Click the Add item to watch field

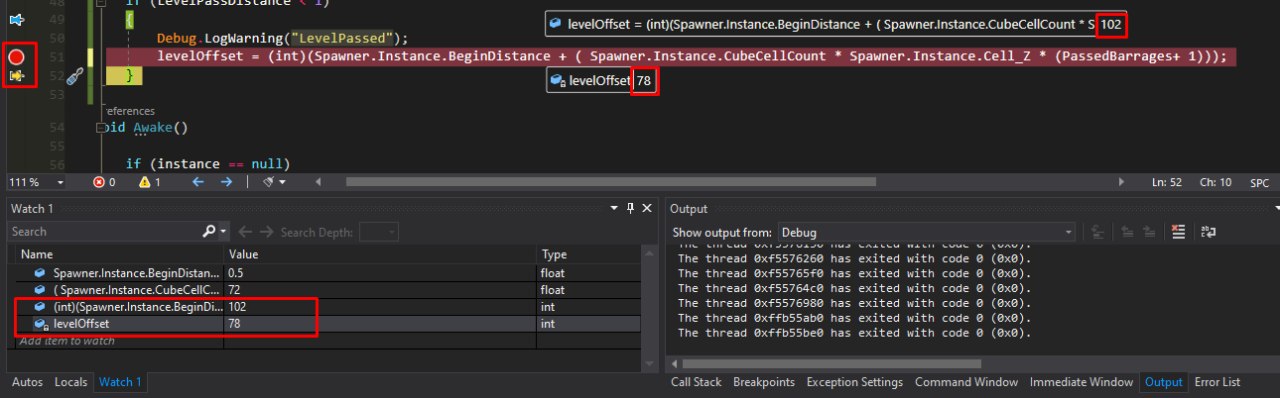click(119, 341)
